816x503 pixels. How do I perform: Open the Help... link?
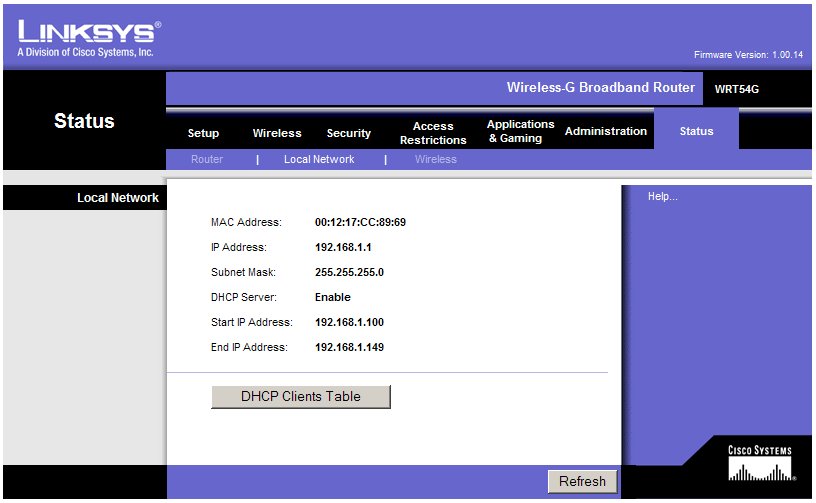click(662, 196)
